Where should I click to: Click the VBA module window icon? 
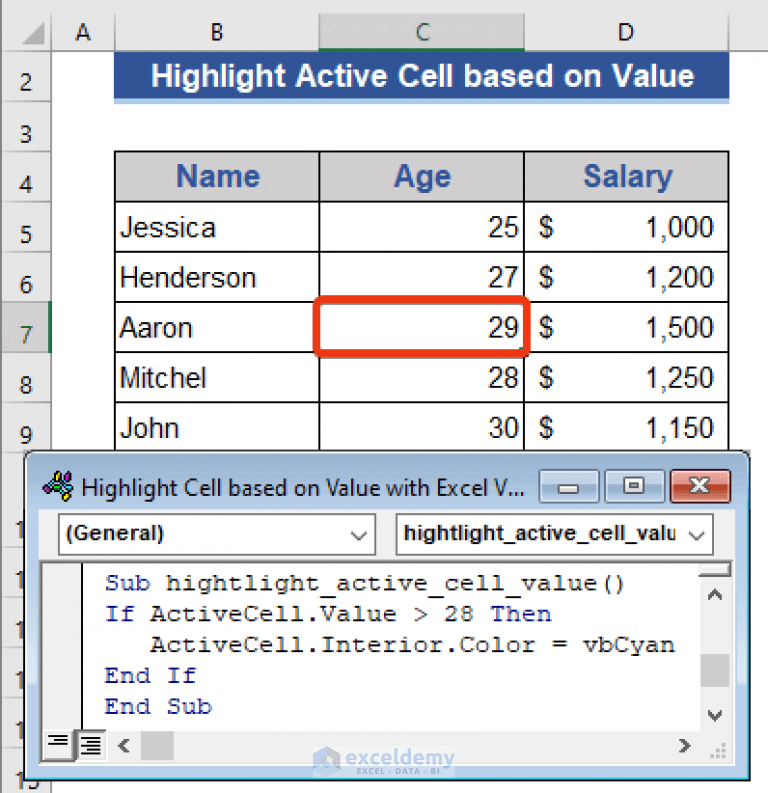[x=58, y=487]
